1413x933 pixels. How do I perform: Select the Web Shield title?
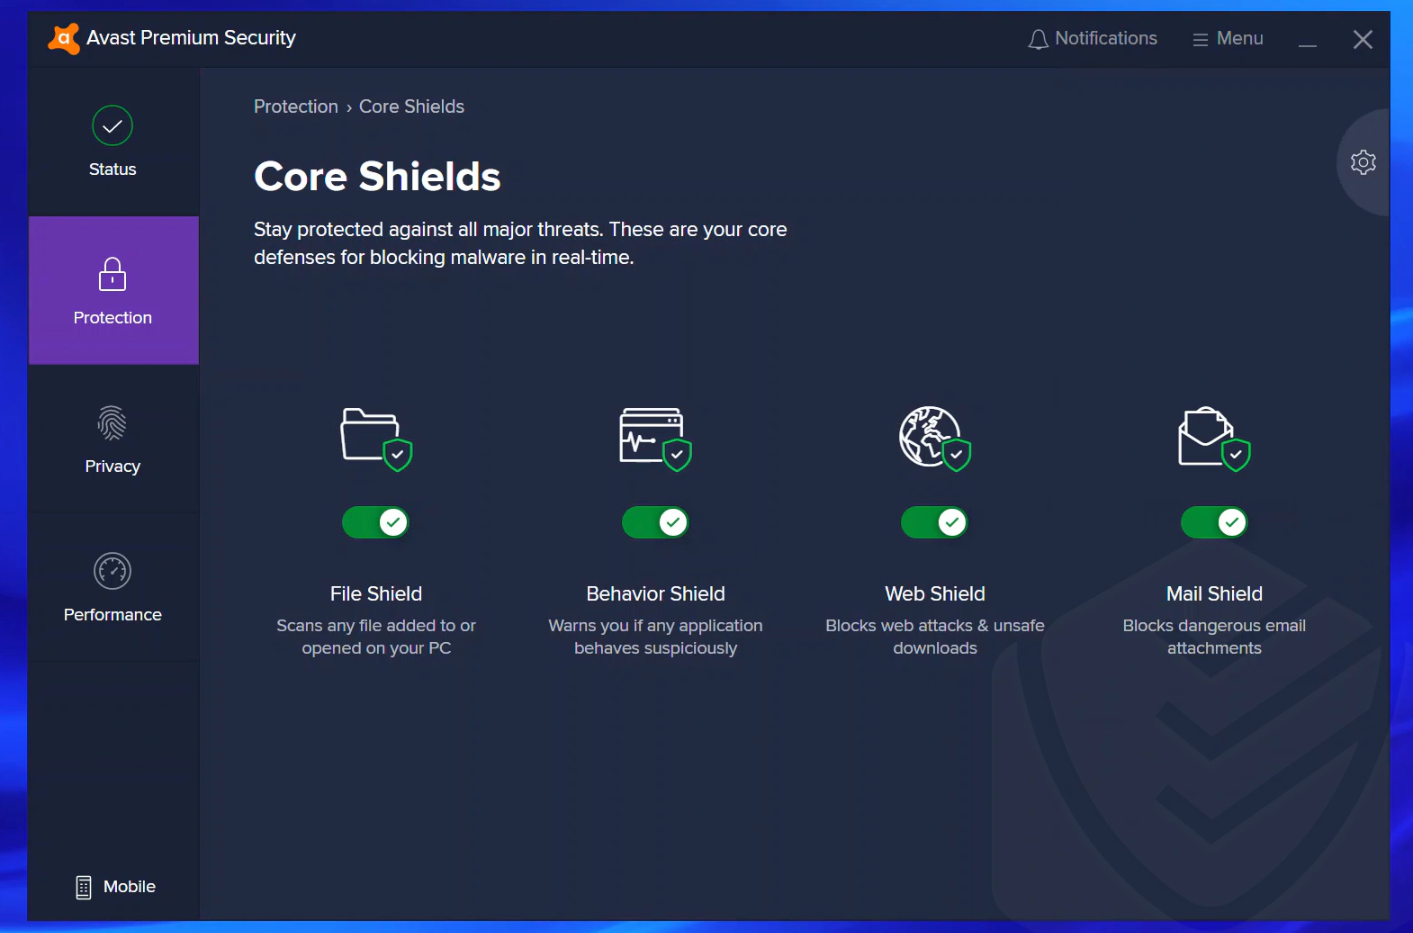935,594
